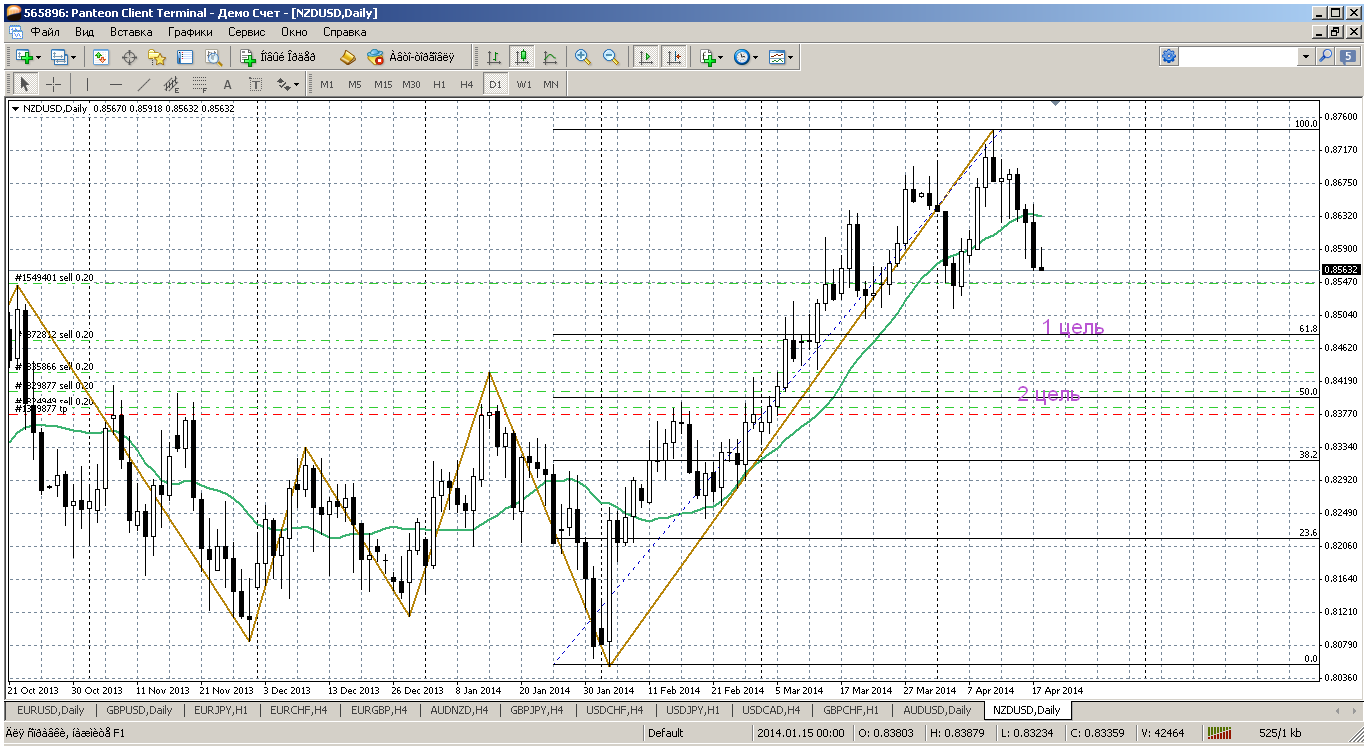This screenshot has width=1368, height=746.
Task: Click the New Order button
Action: click(277, 58)
